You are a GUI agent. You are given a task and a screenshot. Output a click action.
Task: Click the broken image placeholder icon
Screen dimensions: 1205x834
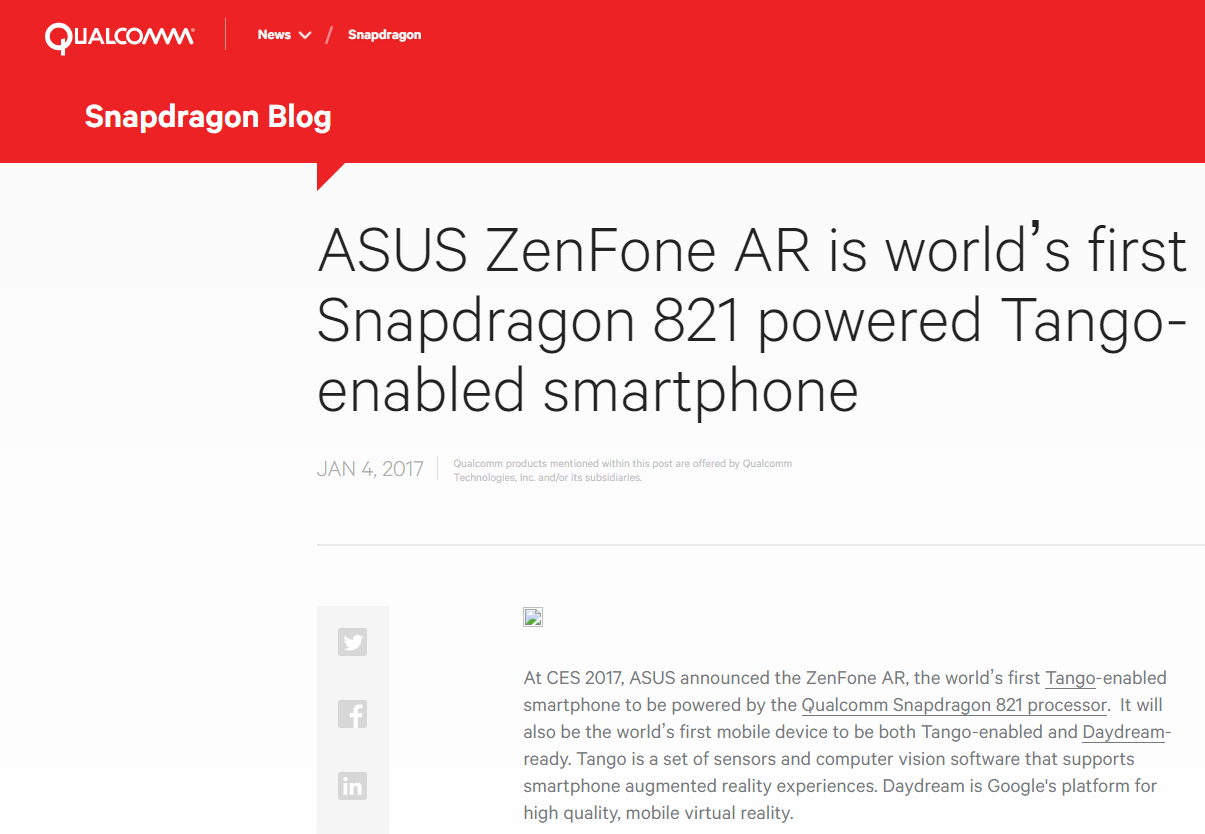point(533,617)
